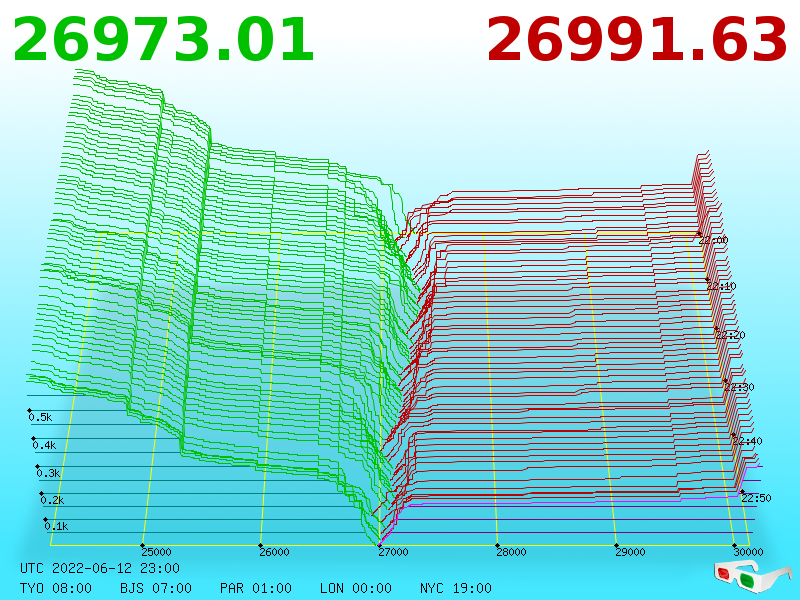The image size is (800, 600).
Task: Click the 27000 price axis label
Action: 393,552
